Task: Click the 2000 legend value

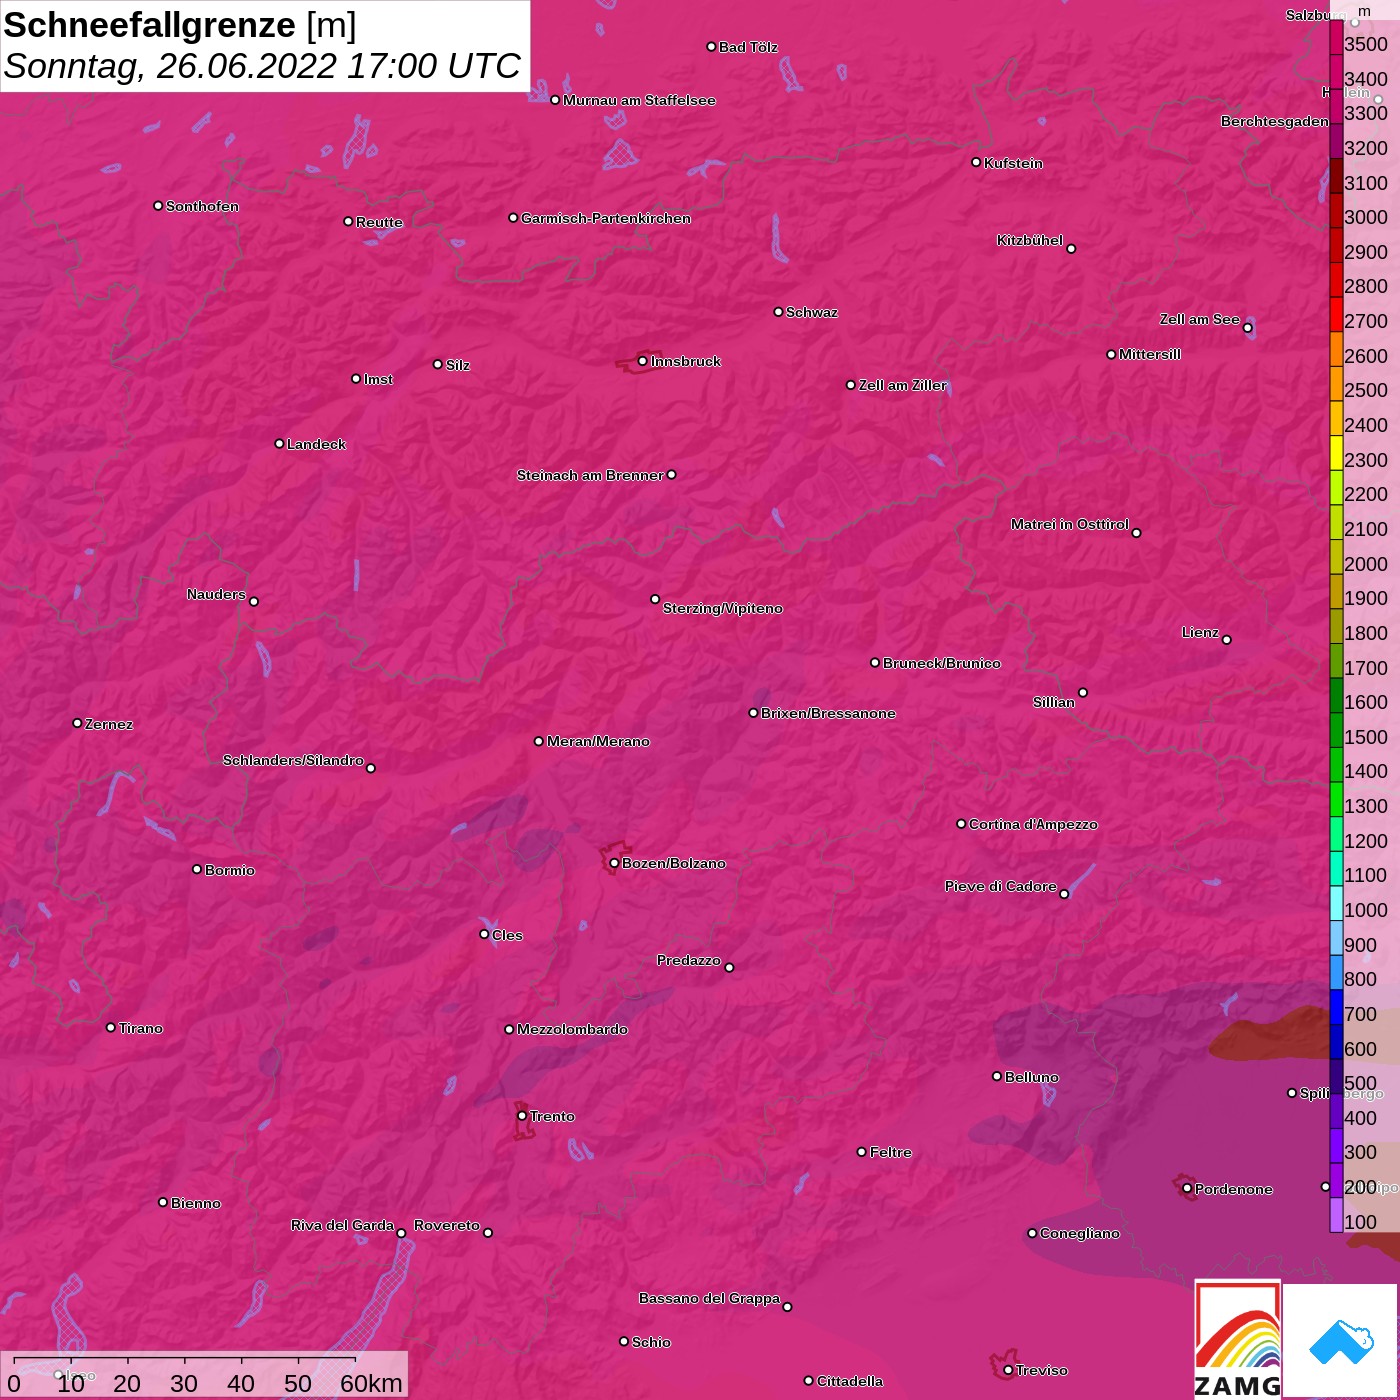Action: (1366, 564)
